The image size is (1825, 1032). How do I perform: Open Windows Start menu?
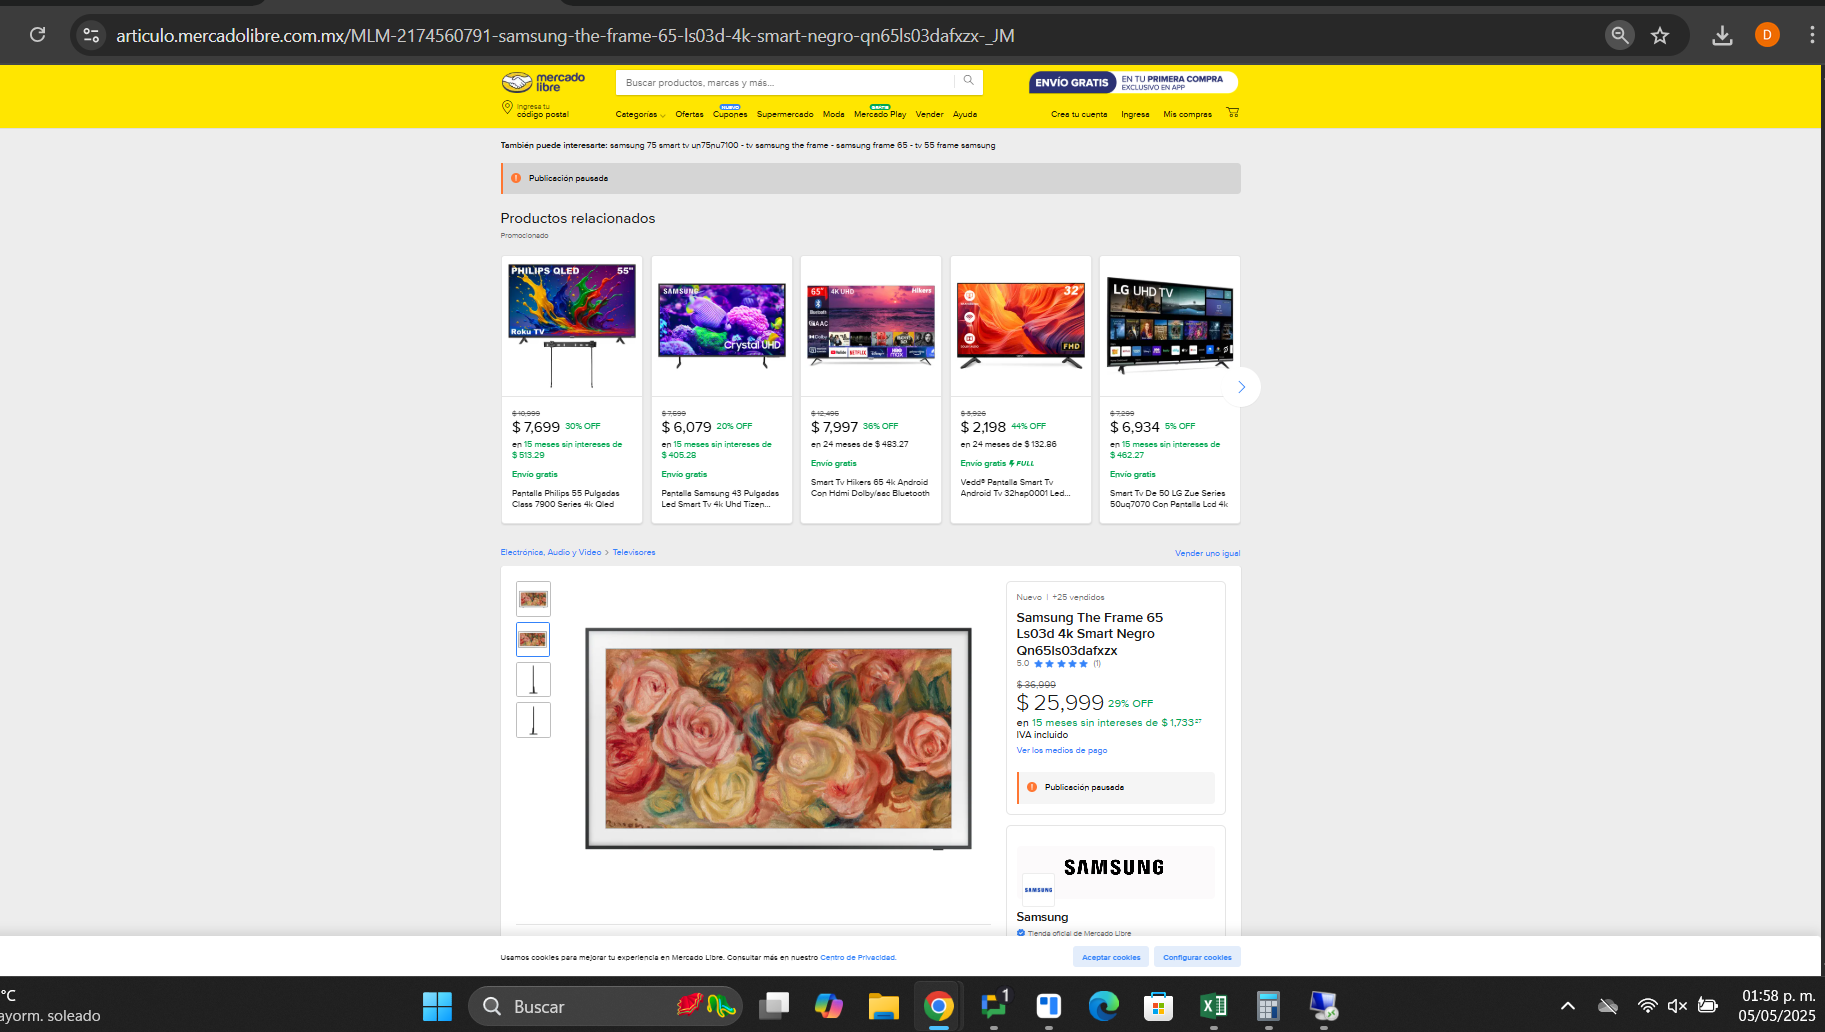click(x=437, y=1006)
